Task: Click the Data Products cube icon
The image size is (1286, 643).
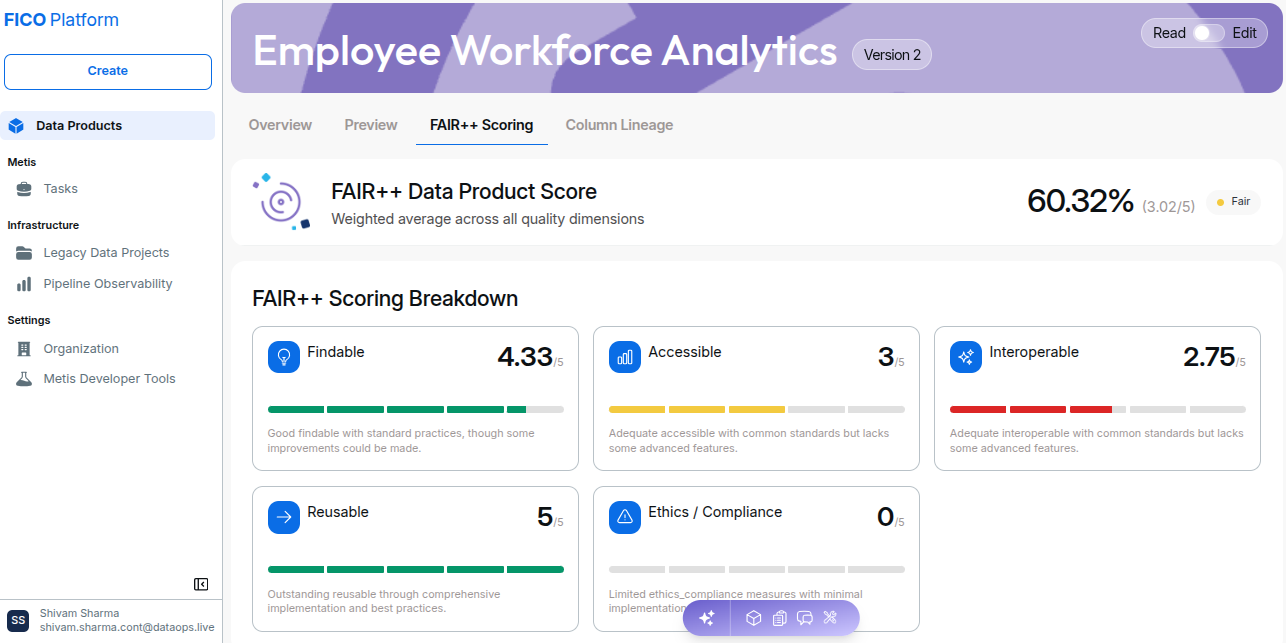Action: pyautogui.click(x=16, y=126)
